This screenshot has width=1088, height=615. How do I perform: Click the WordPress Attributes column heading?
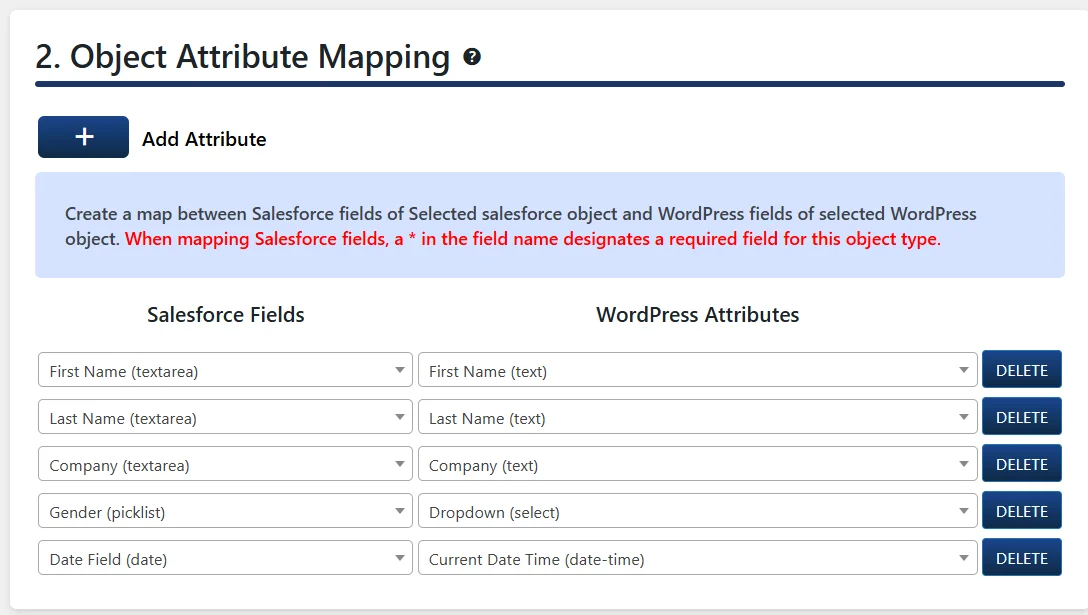tap(697, 314)
